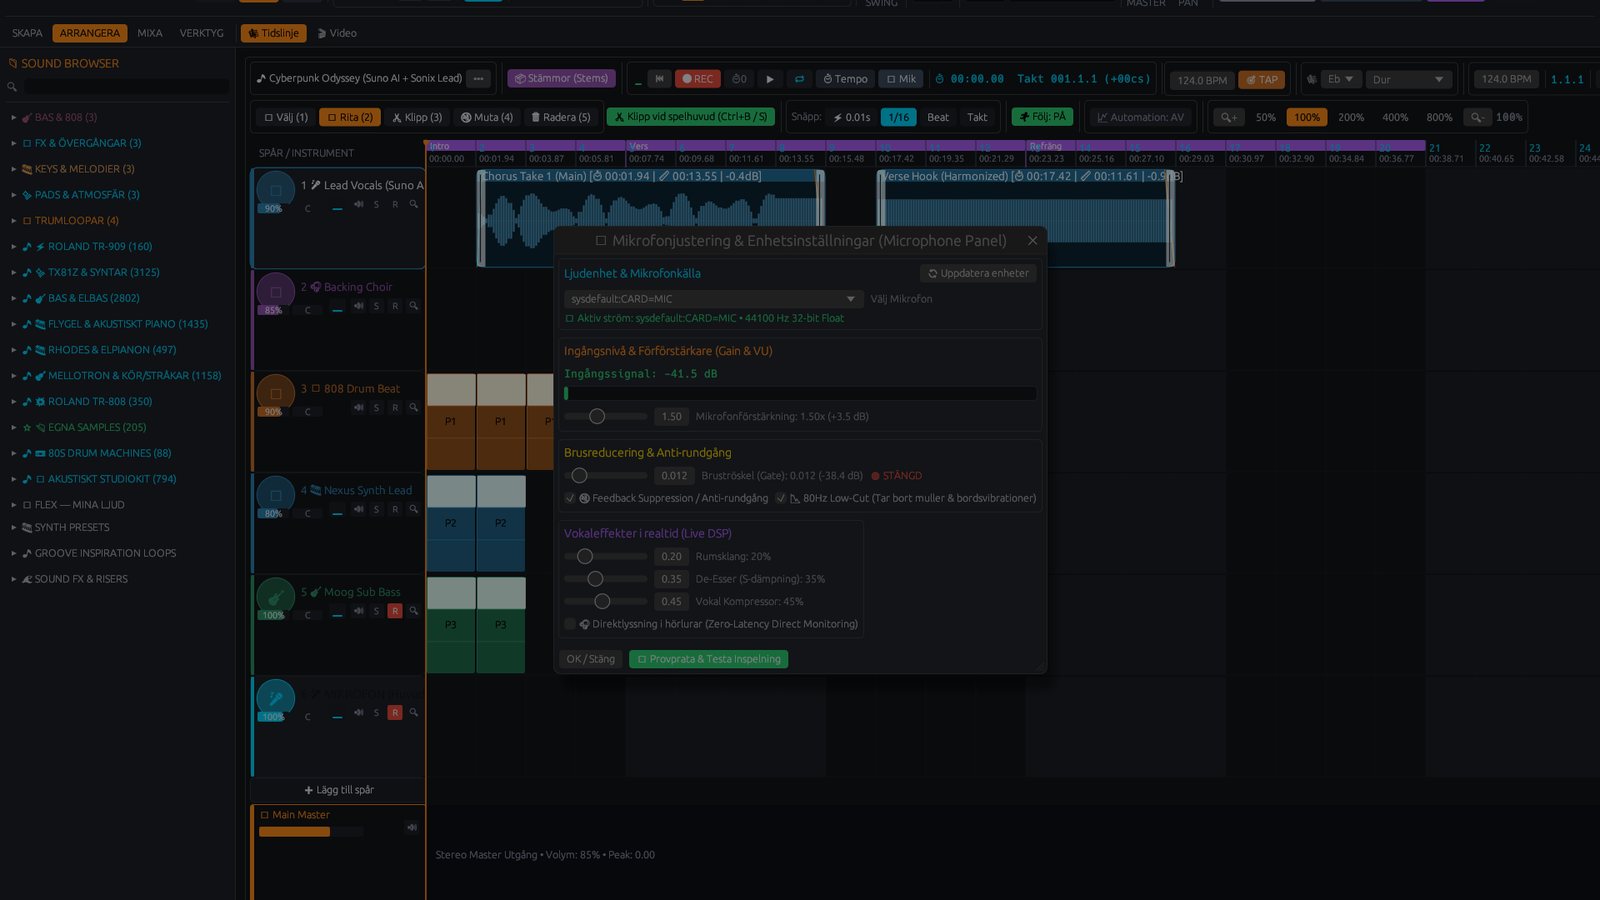Expand the ROLAND TR-909 (160) folder

pos(14,246)
